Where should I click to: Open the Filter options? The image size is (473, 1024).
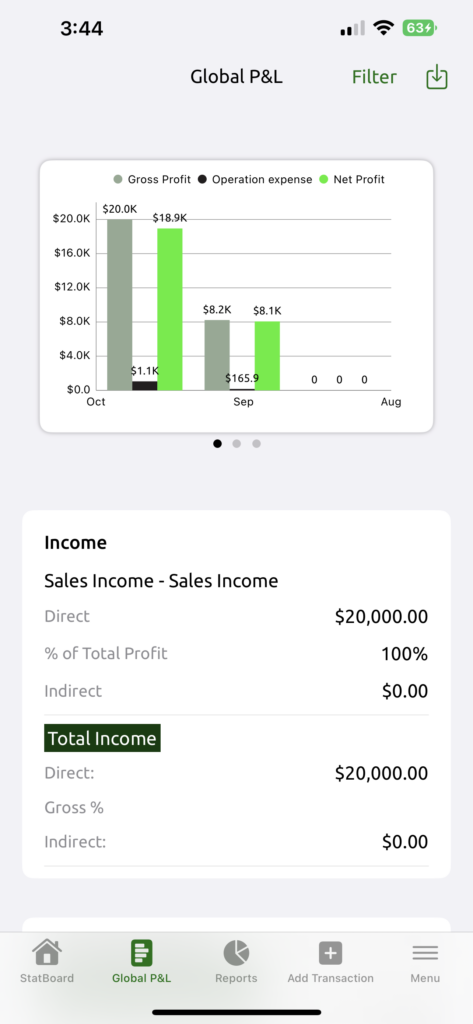374,77
